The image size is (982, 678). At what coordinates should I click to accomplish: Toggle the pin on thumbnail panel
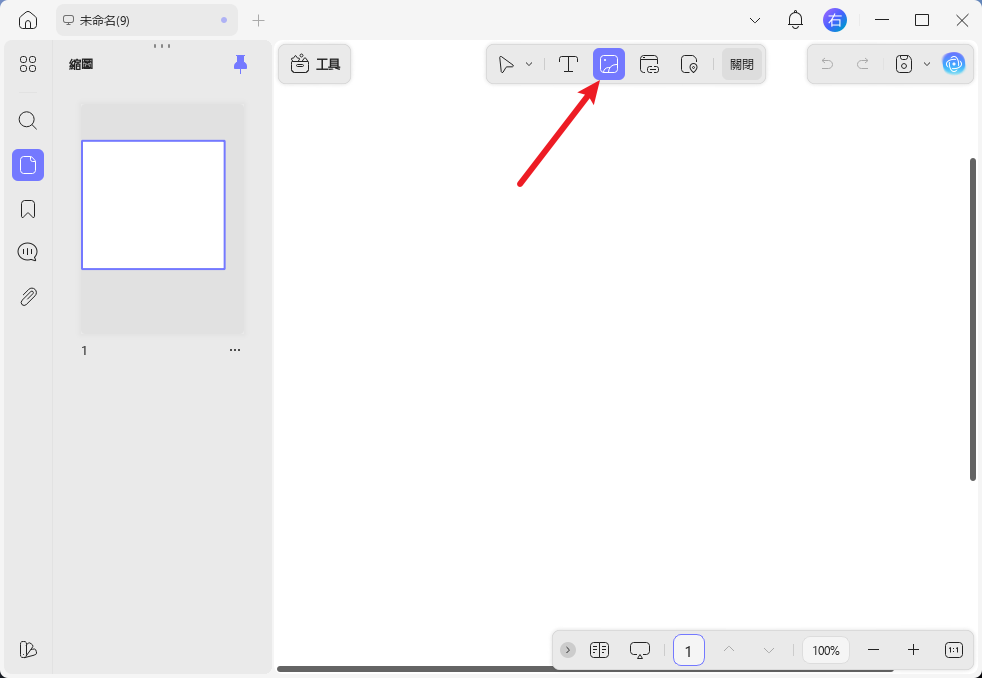(x=240, y=64)
